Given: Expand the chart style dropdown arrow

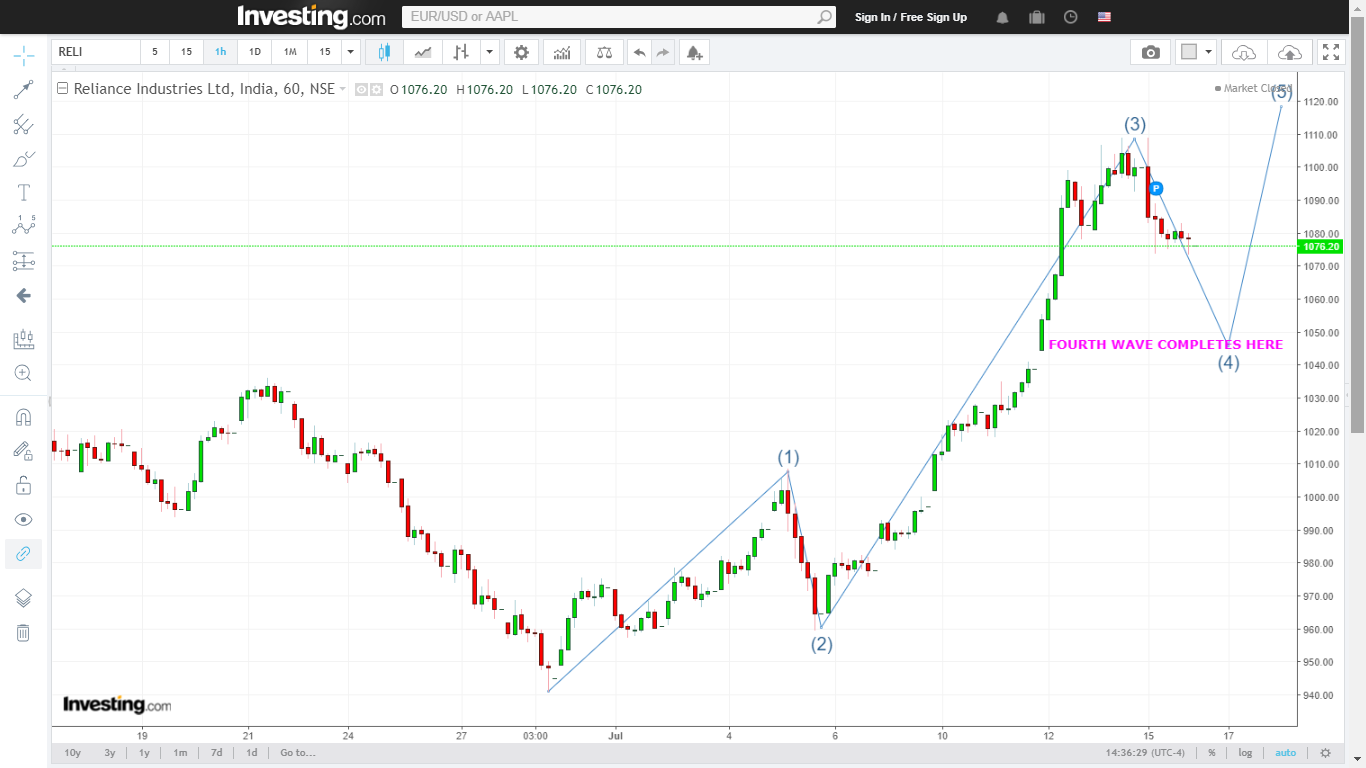Looking at the screenshot, I should click(489, 52).
